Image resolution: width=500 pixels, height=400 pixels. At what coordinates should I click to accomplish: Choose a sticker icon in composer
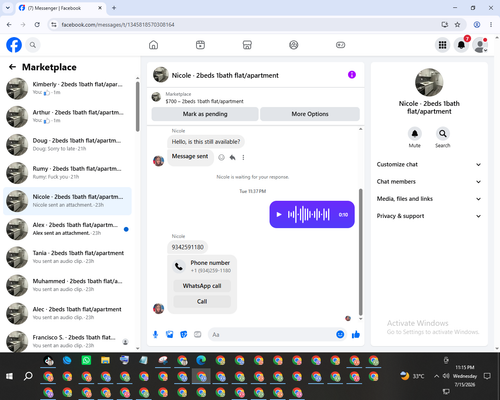(184, 334)
